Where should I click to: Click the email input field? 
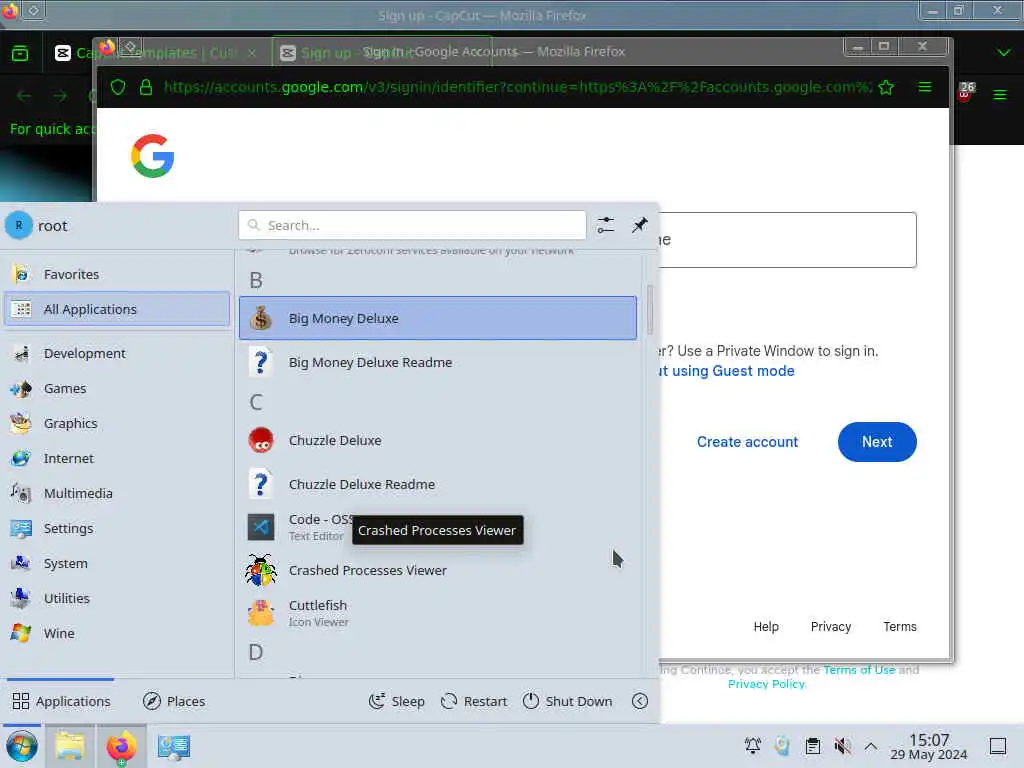(x=787, y=240)
